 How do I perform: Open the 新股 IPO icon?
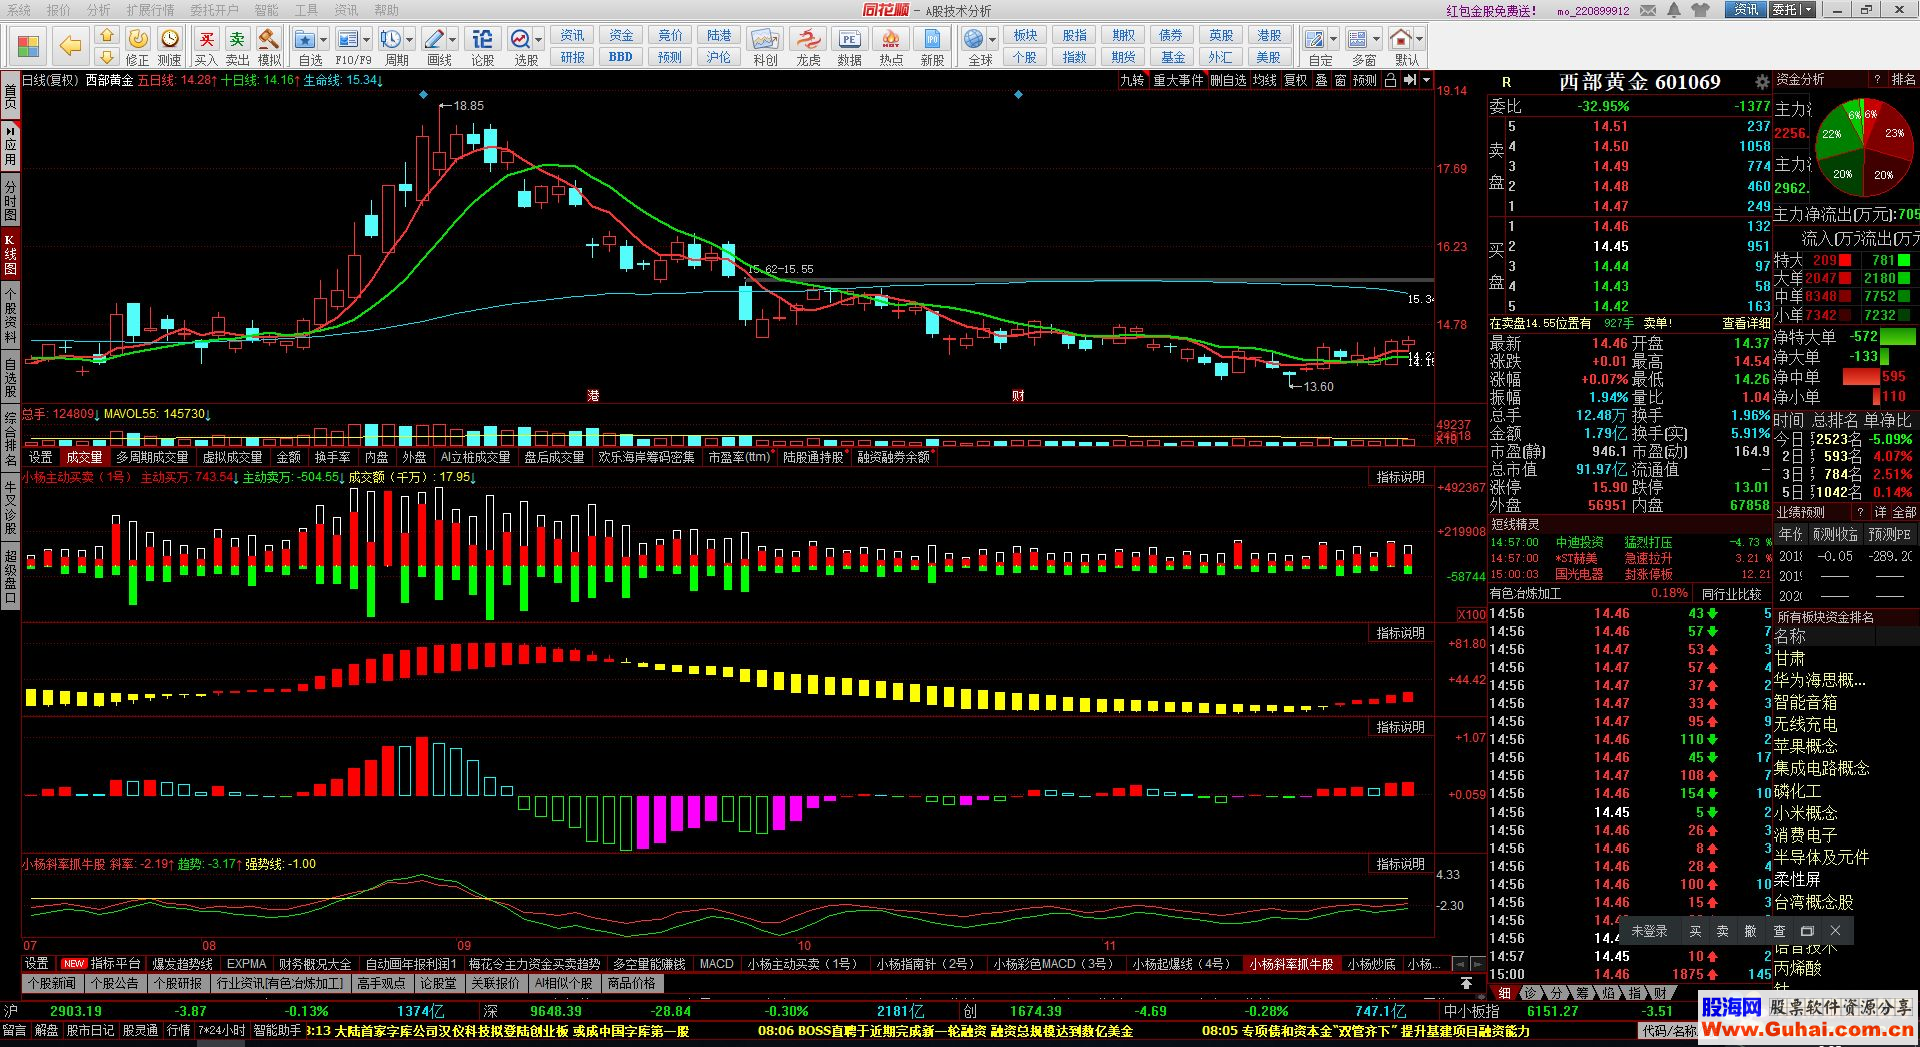tap(932, 39)
